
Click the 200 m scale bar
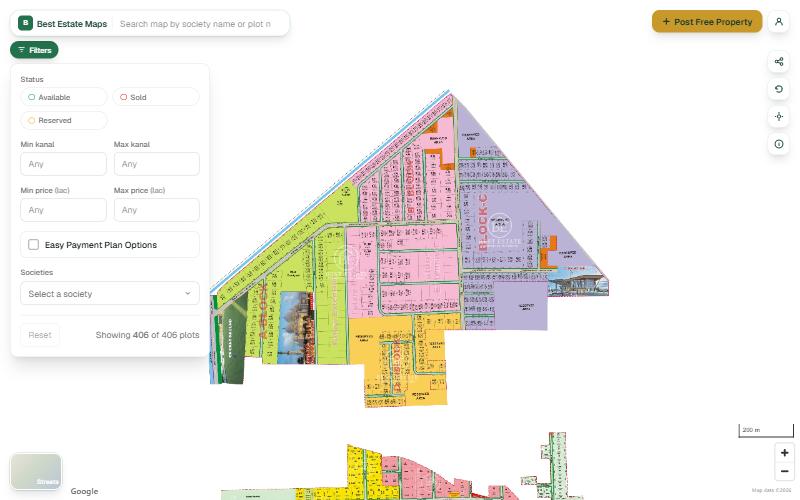pyautogui.click(x=766, y=431)
